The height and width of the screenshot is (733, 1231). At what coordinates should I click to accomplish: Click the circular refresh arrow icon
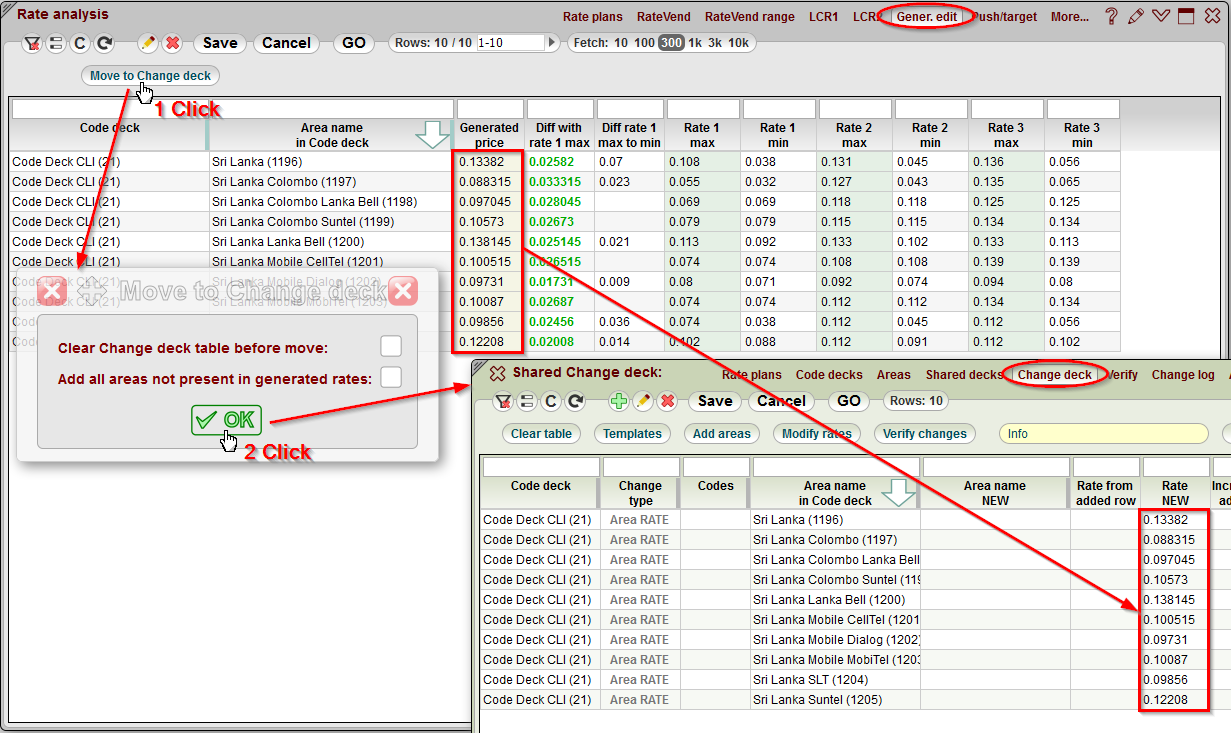coord(103,44)
